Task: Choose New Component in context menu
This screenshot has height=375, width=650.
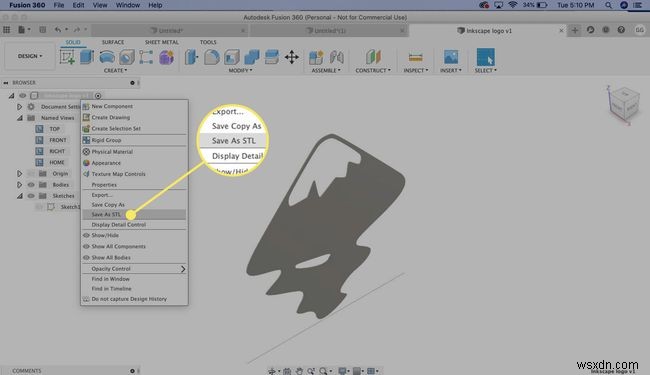Action: [134, 106]
